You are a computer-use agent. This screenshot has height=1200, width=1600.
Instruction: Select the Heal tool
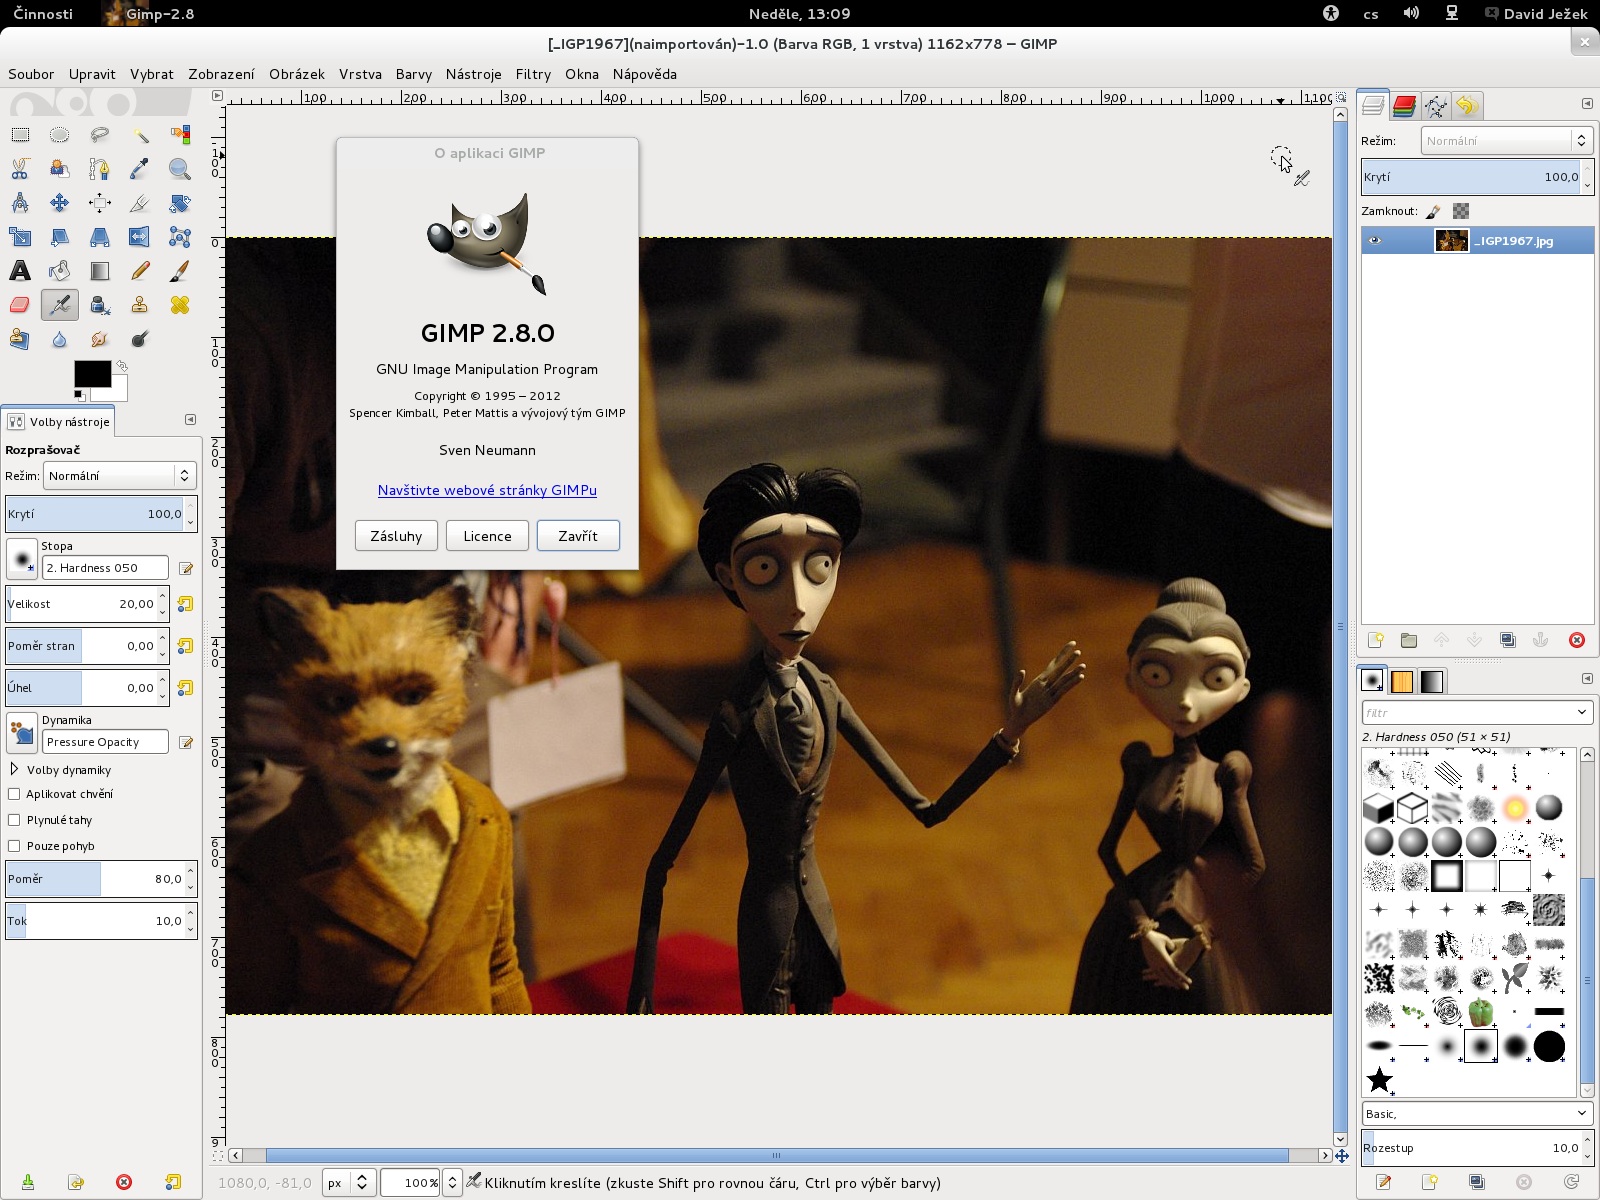[x=180, y=305]
